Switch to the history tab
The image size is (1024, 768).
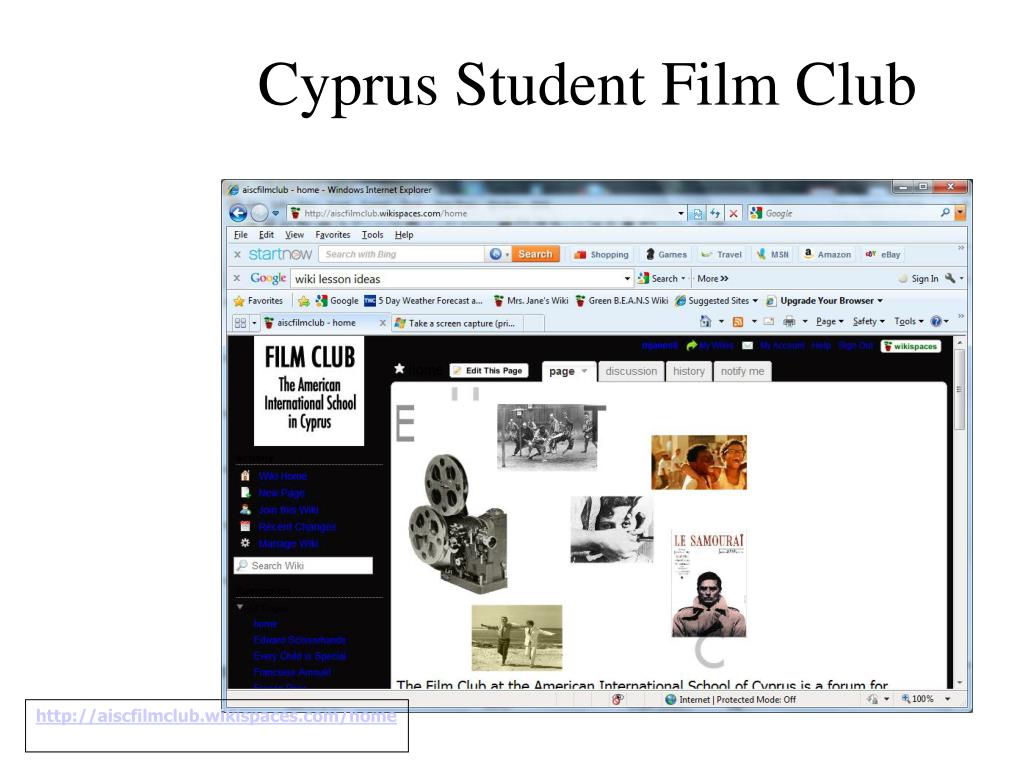tap(689, 371)
